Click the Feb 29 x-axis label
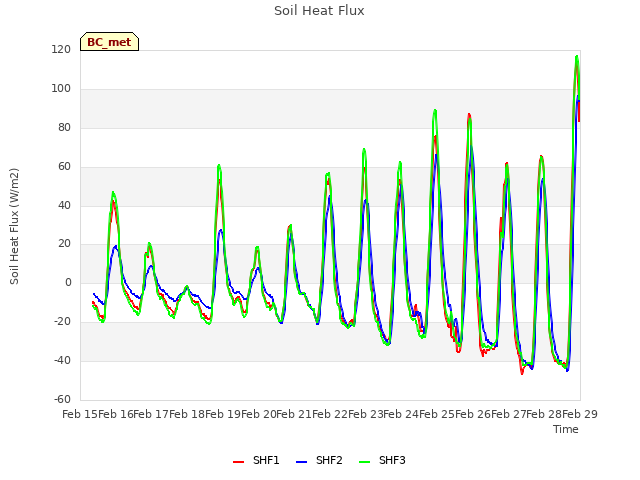This screenshot has width=640, height=480. tap(580, 414)
